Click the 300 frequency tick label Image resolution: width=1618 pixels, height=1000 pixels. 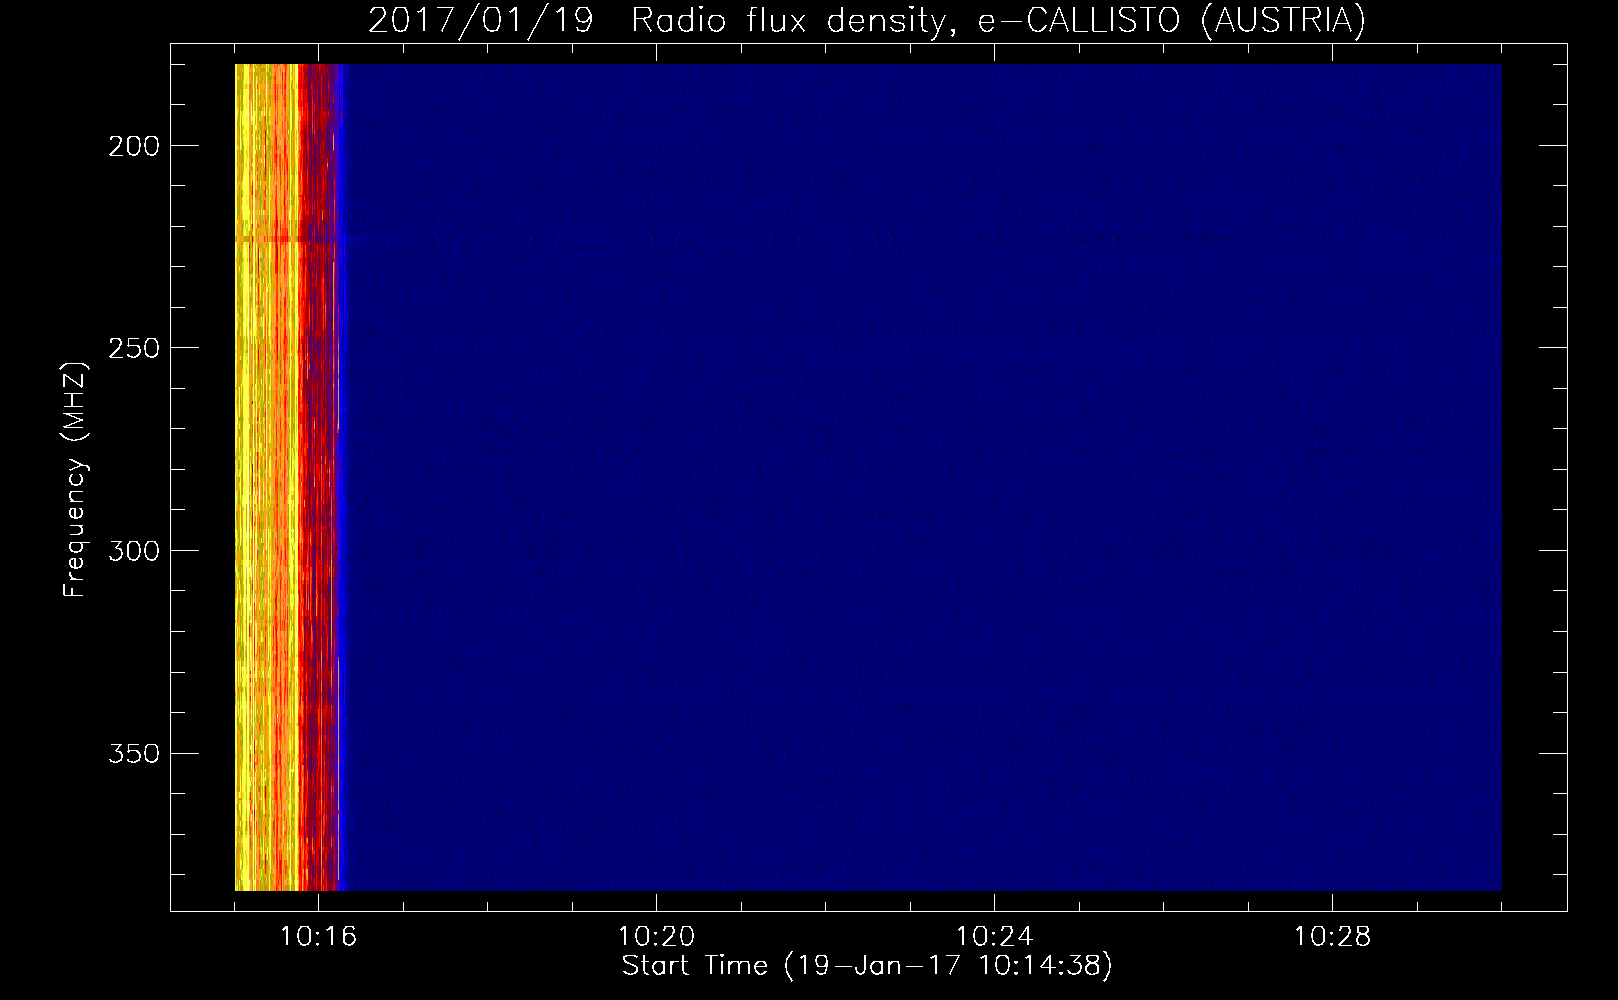[x=134, y=551]
